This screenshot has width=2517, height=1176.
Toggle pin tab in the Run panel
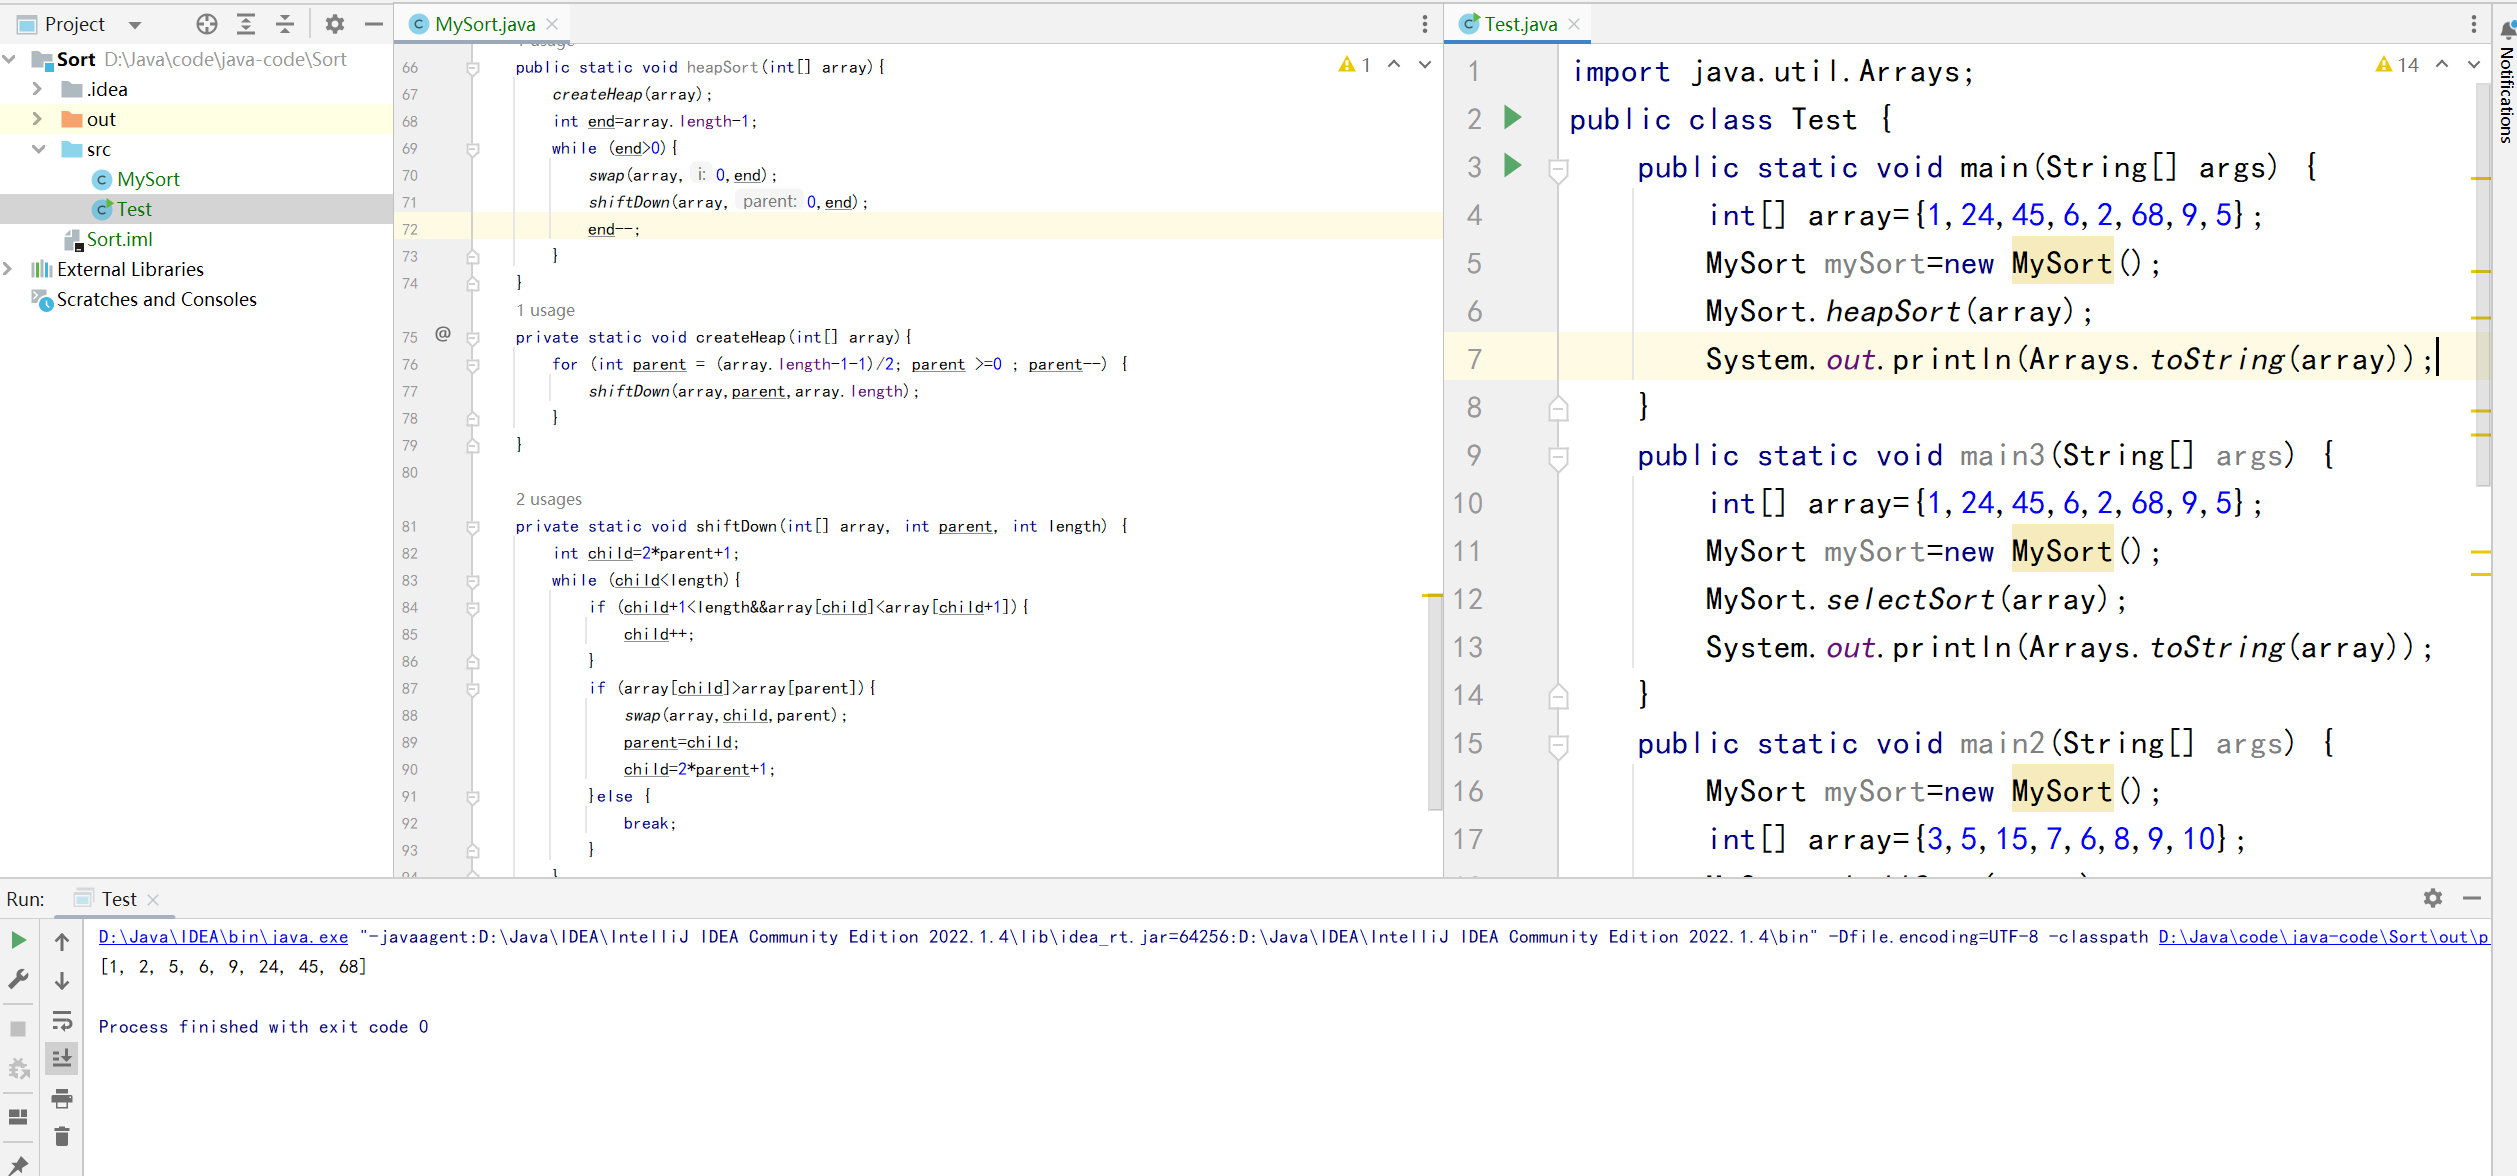coord(18,1165)
